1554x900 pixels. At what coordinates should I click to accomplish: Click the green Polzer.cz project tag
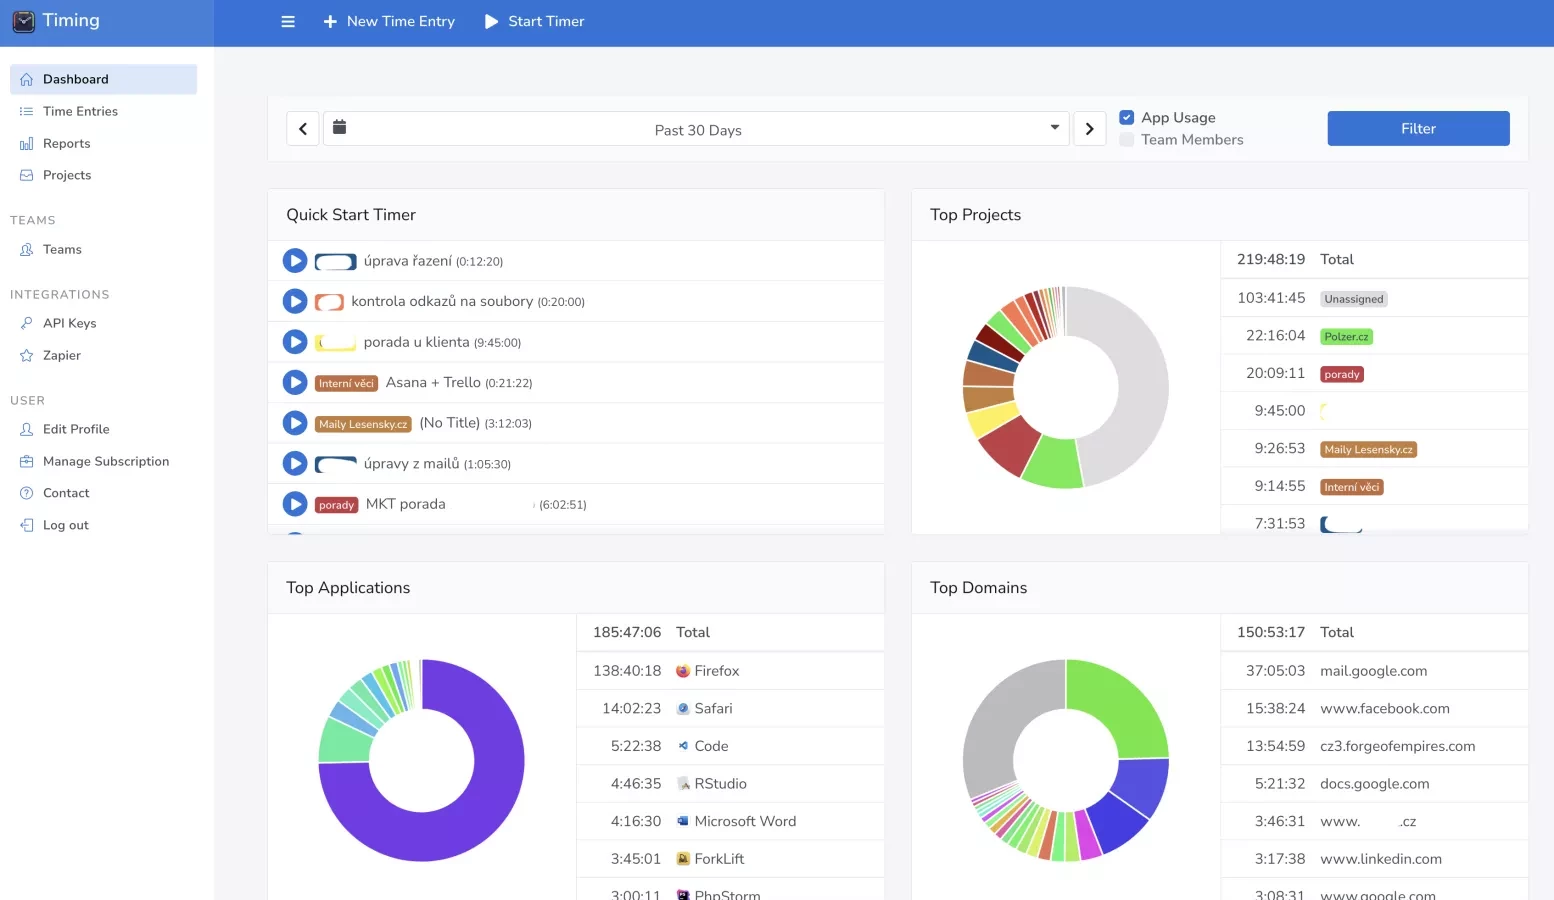pos(1346,337)
